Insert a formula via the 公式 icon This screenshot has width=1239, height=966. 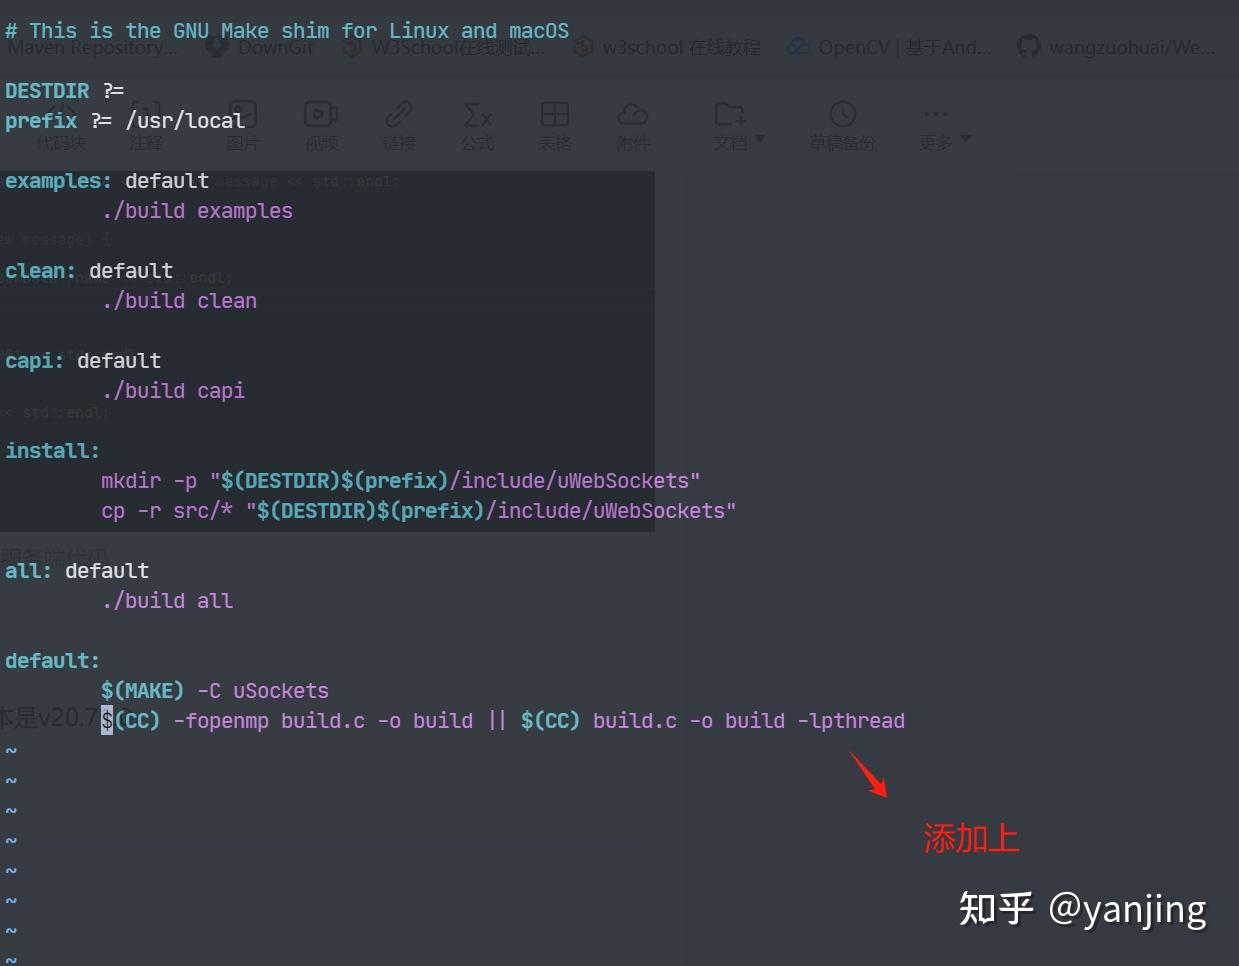pyautogui.click(x=477, y=115)
